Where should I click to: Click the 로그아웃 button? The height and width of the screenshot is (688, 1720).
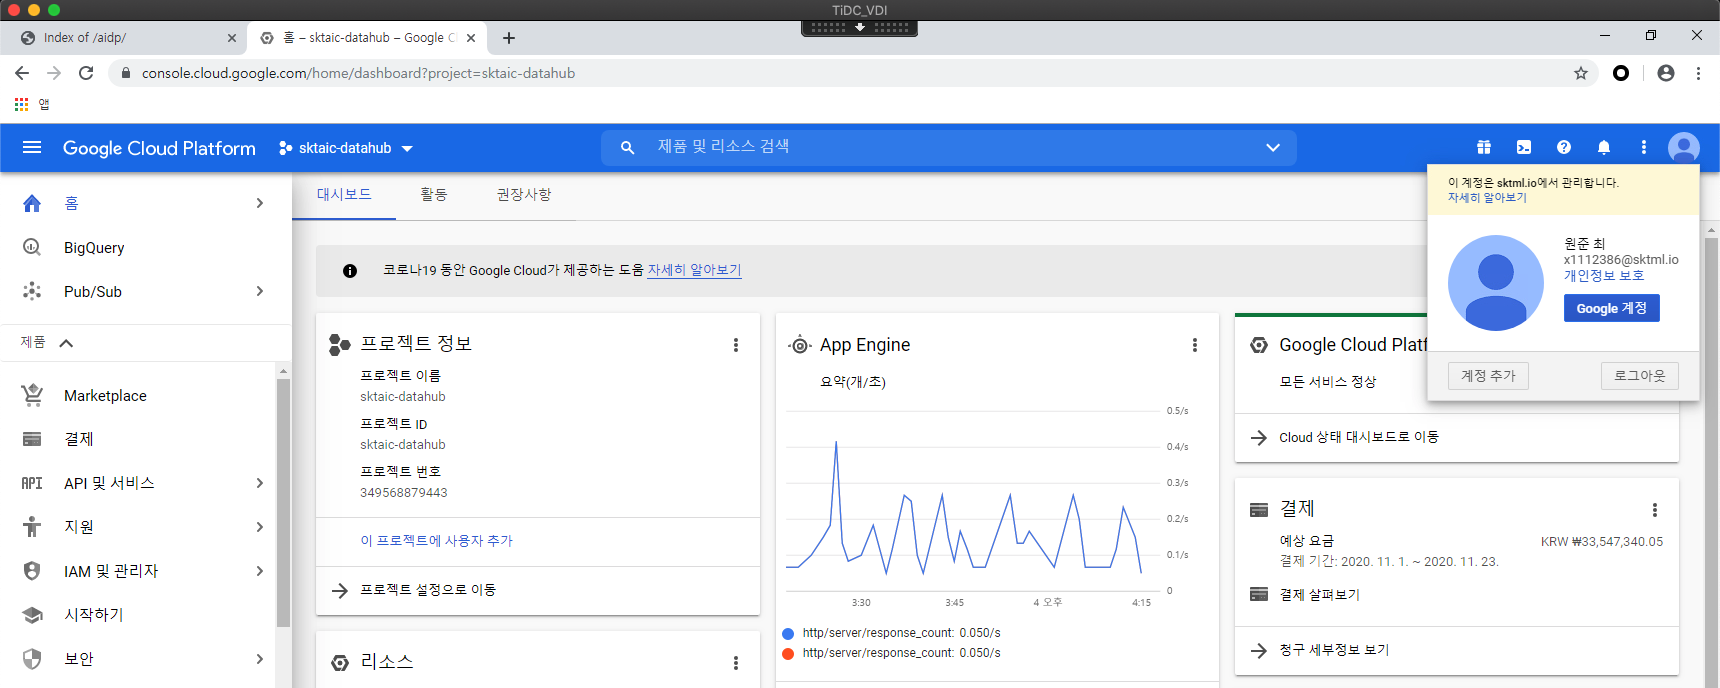pyautogui.click(x=1639, y=376)
